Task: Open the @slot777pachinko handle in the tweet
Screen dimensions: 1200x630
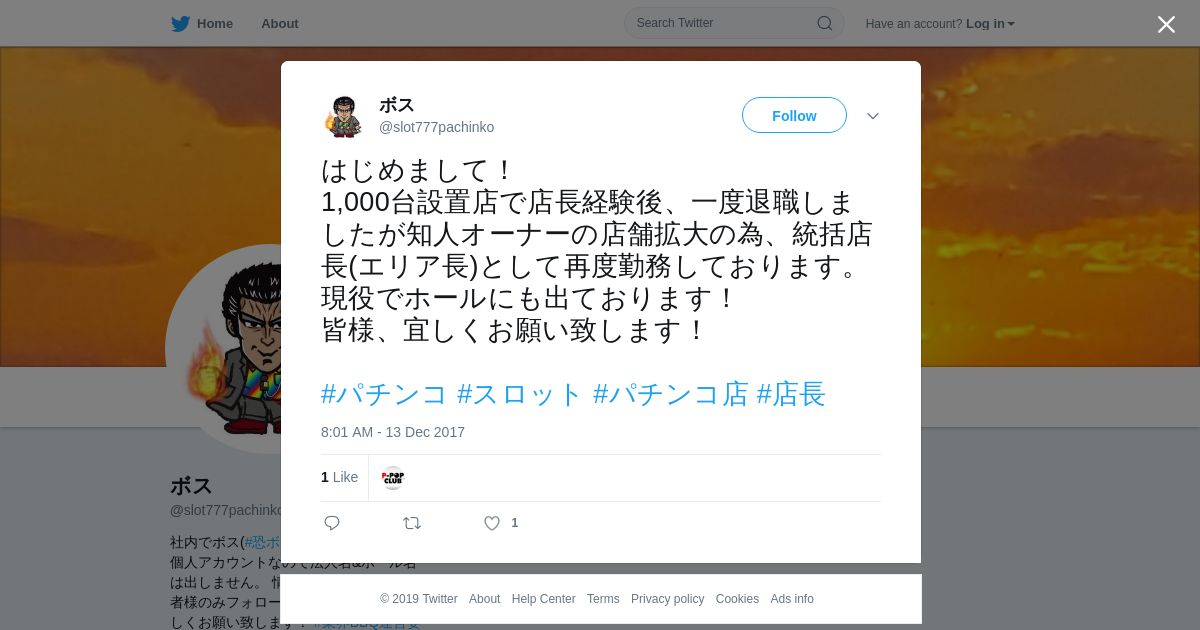Action: (436, 127)
